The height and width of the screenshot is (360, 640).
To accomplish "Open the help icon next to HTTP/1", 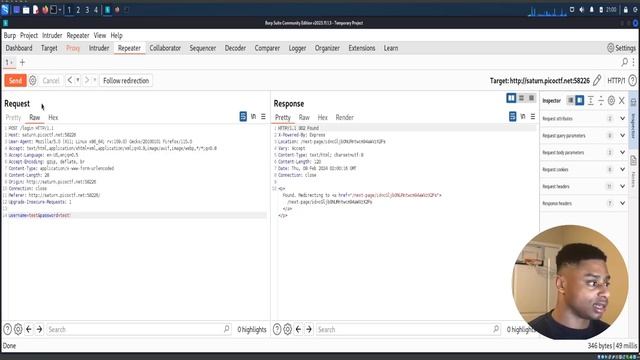I will click(632, 80).
